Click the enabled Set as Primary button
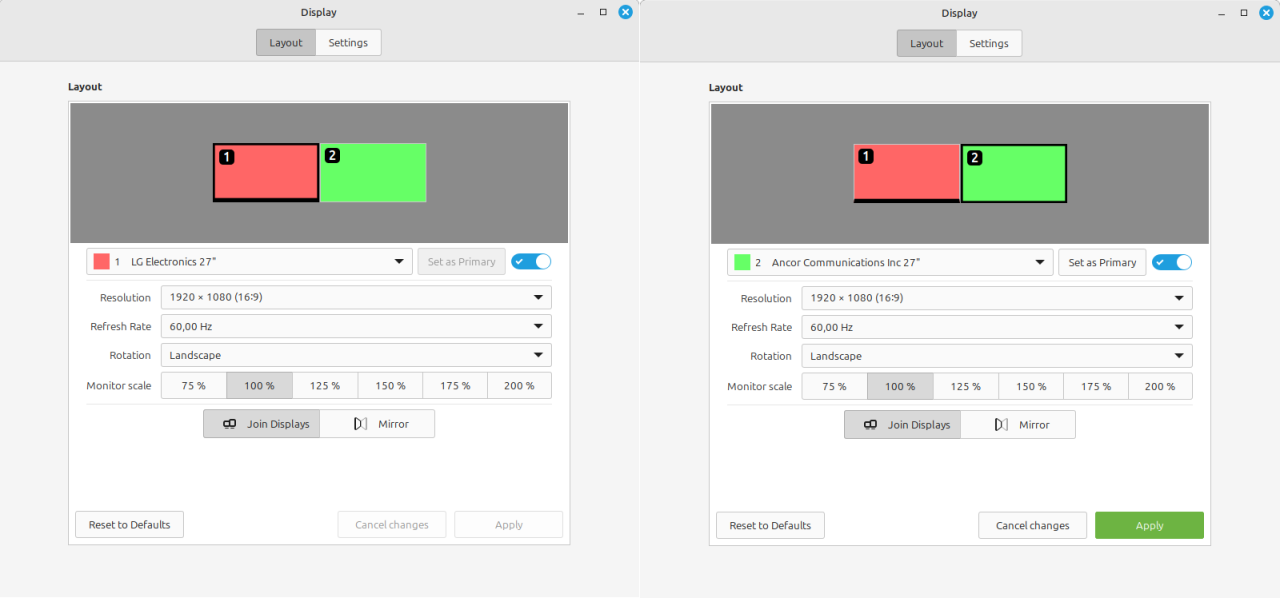 coord(1102,262)
